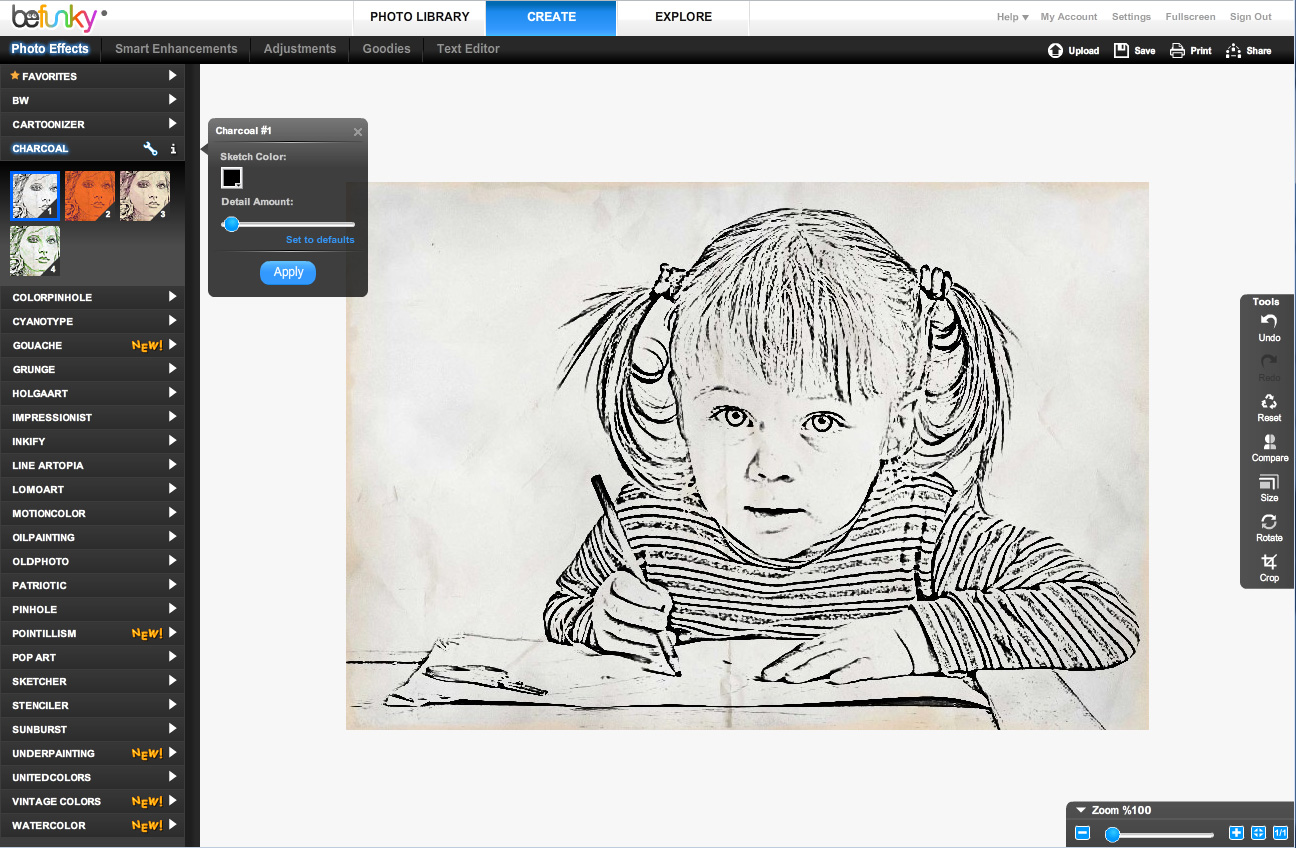Viewport: 1296px width, 848px height.
Task: Activate the Compare tool
Action: 1268,447
